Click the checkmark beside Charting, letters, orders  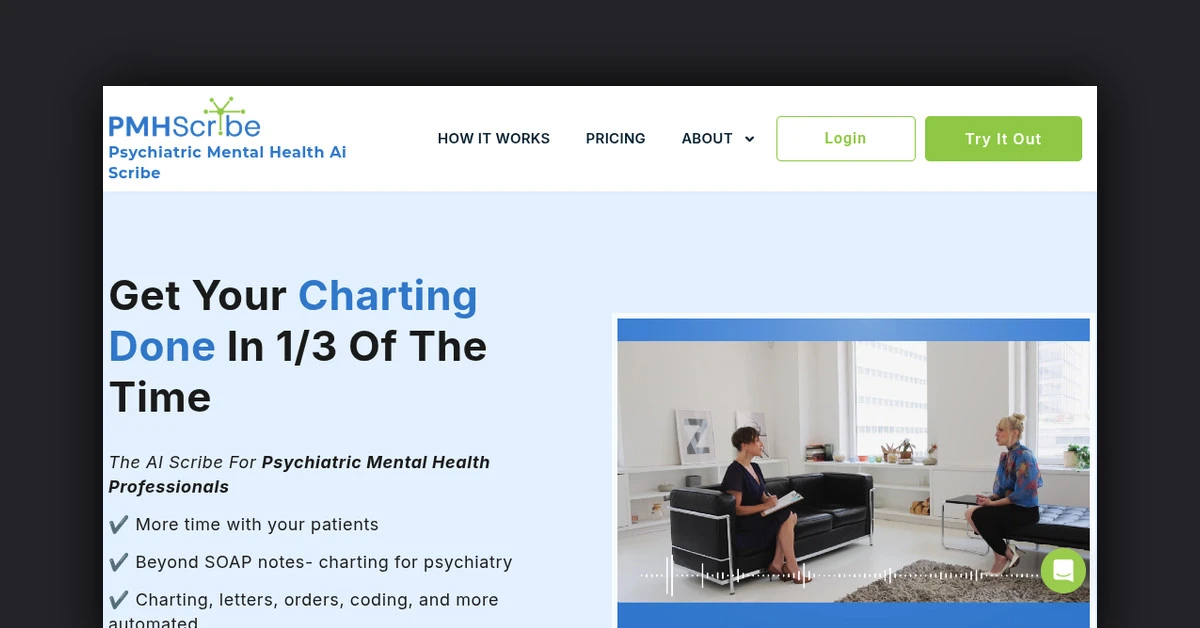[119, 600]
